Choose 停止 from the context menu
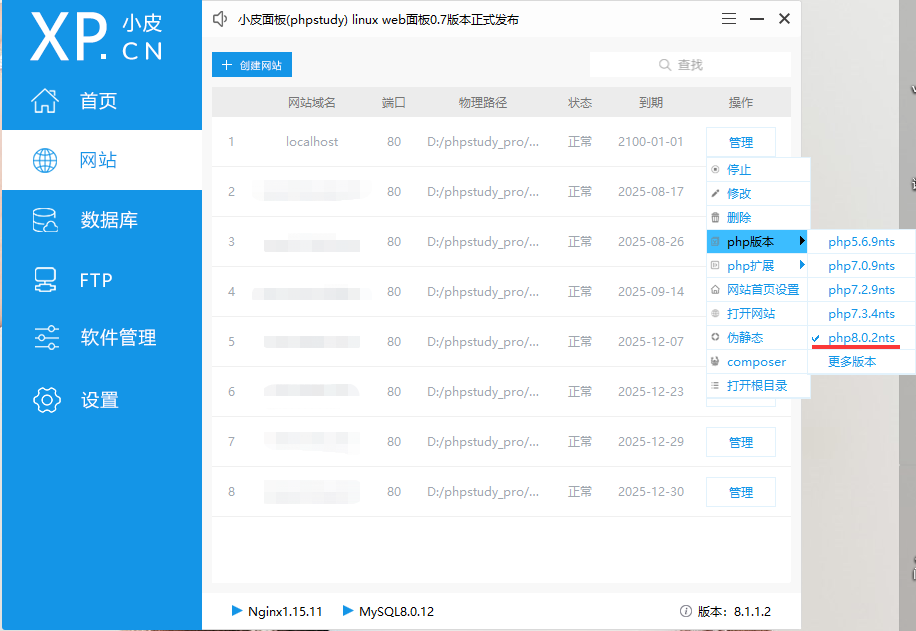 tap(758, 169)
